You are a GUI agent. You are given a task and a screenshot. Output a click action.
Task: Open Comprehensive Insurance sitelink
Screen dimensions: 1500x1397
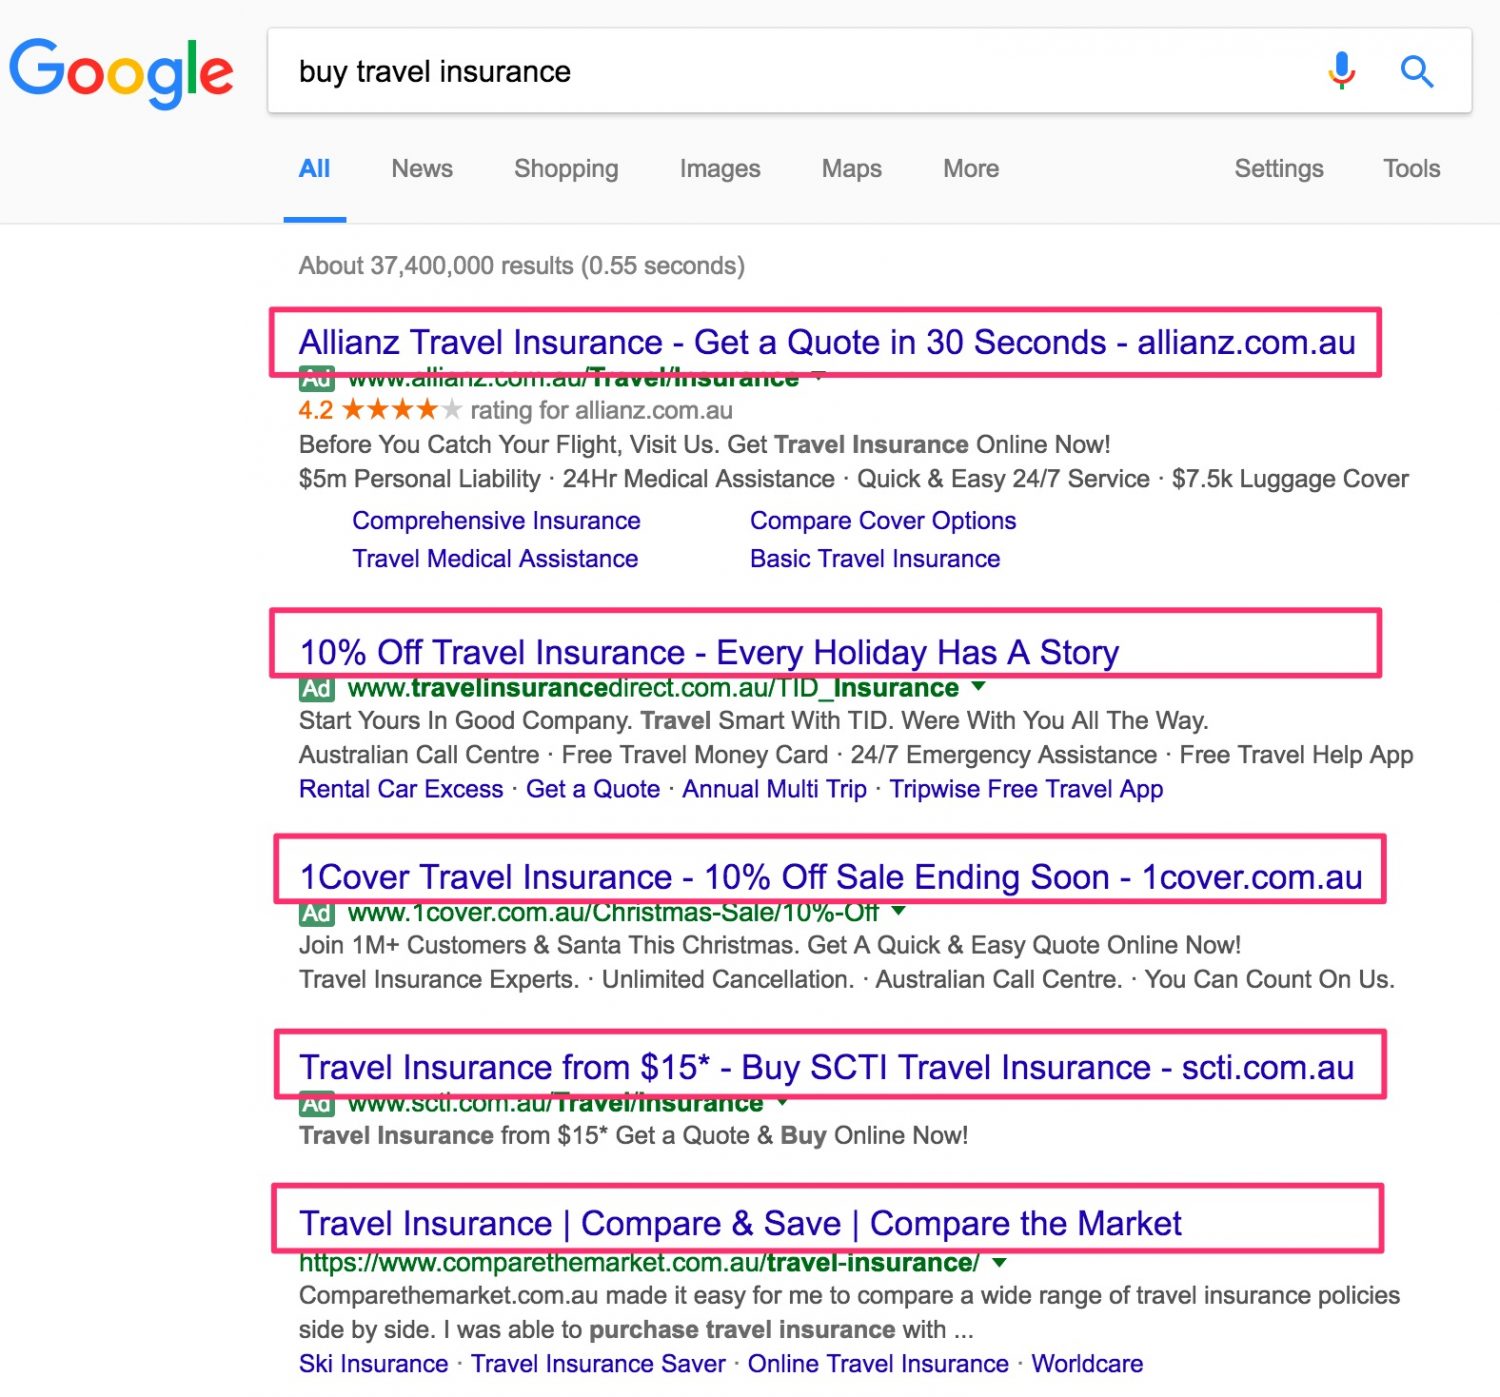pos(496,521)
